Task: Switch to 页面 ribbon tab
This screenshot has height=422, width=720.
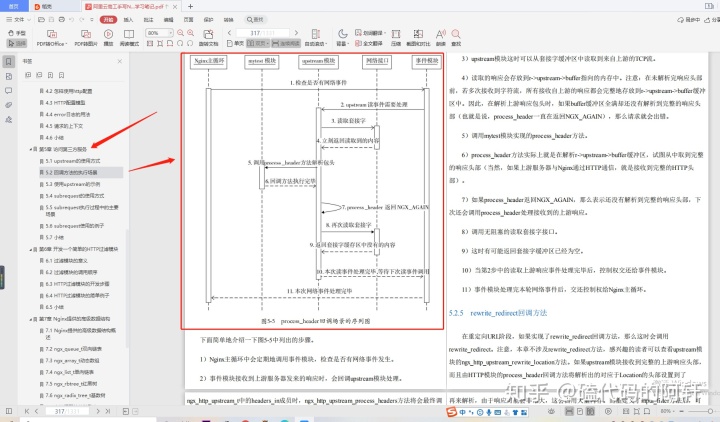Action: coord(188,20)
